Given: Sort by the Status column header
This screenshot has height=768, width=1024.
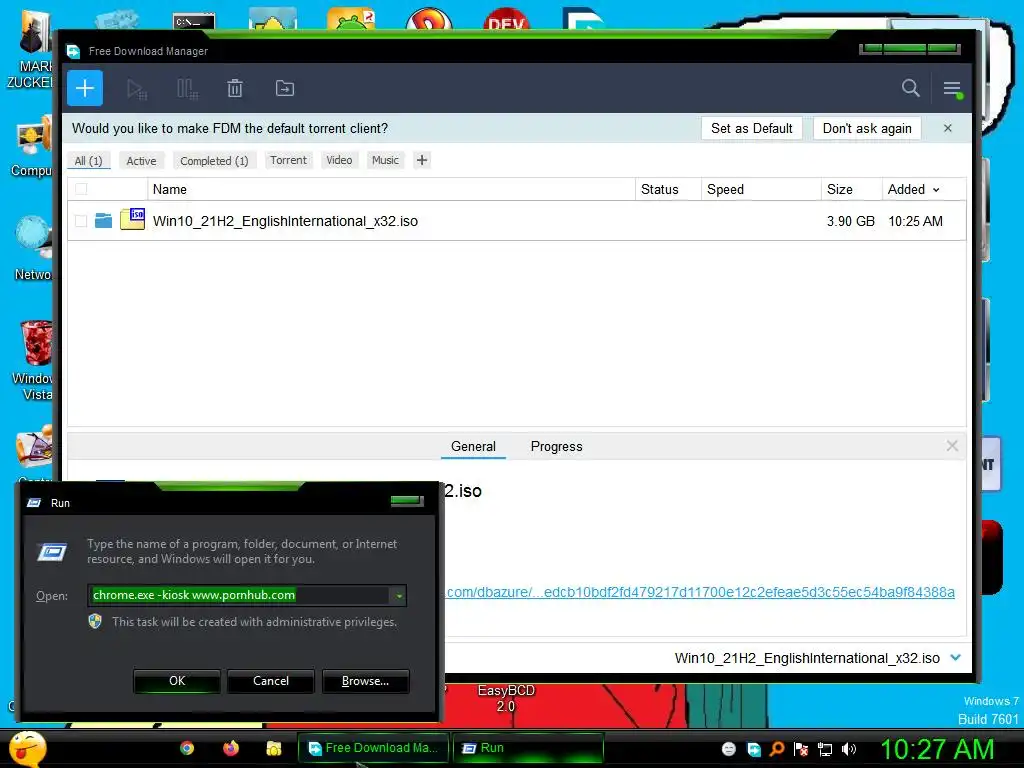Looking at the screenshot, I should pyautogui.click(x=667, y=189).
